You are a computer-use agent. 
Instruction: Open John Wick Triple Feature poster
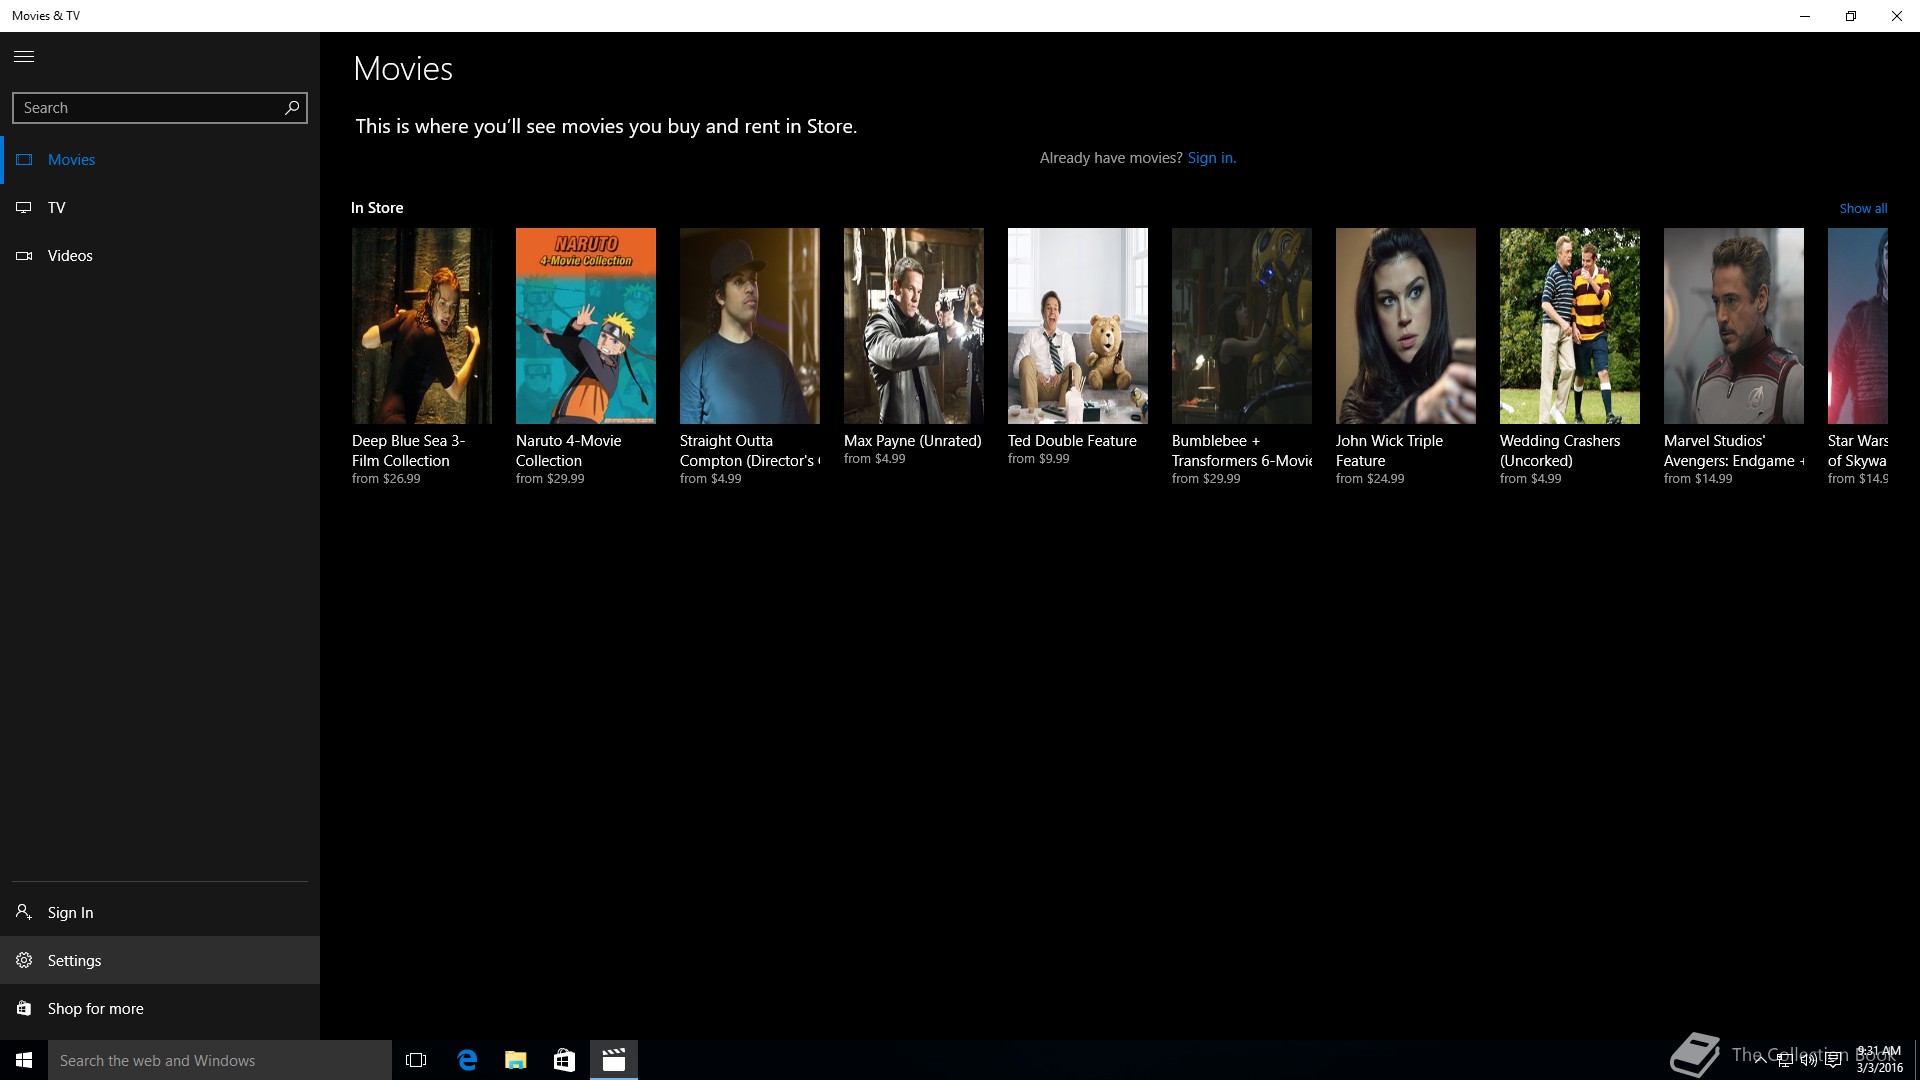(1406, 326)
